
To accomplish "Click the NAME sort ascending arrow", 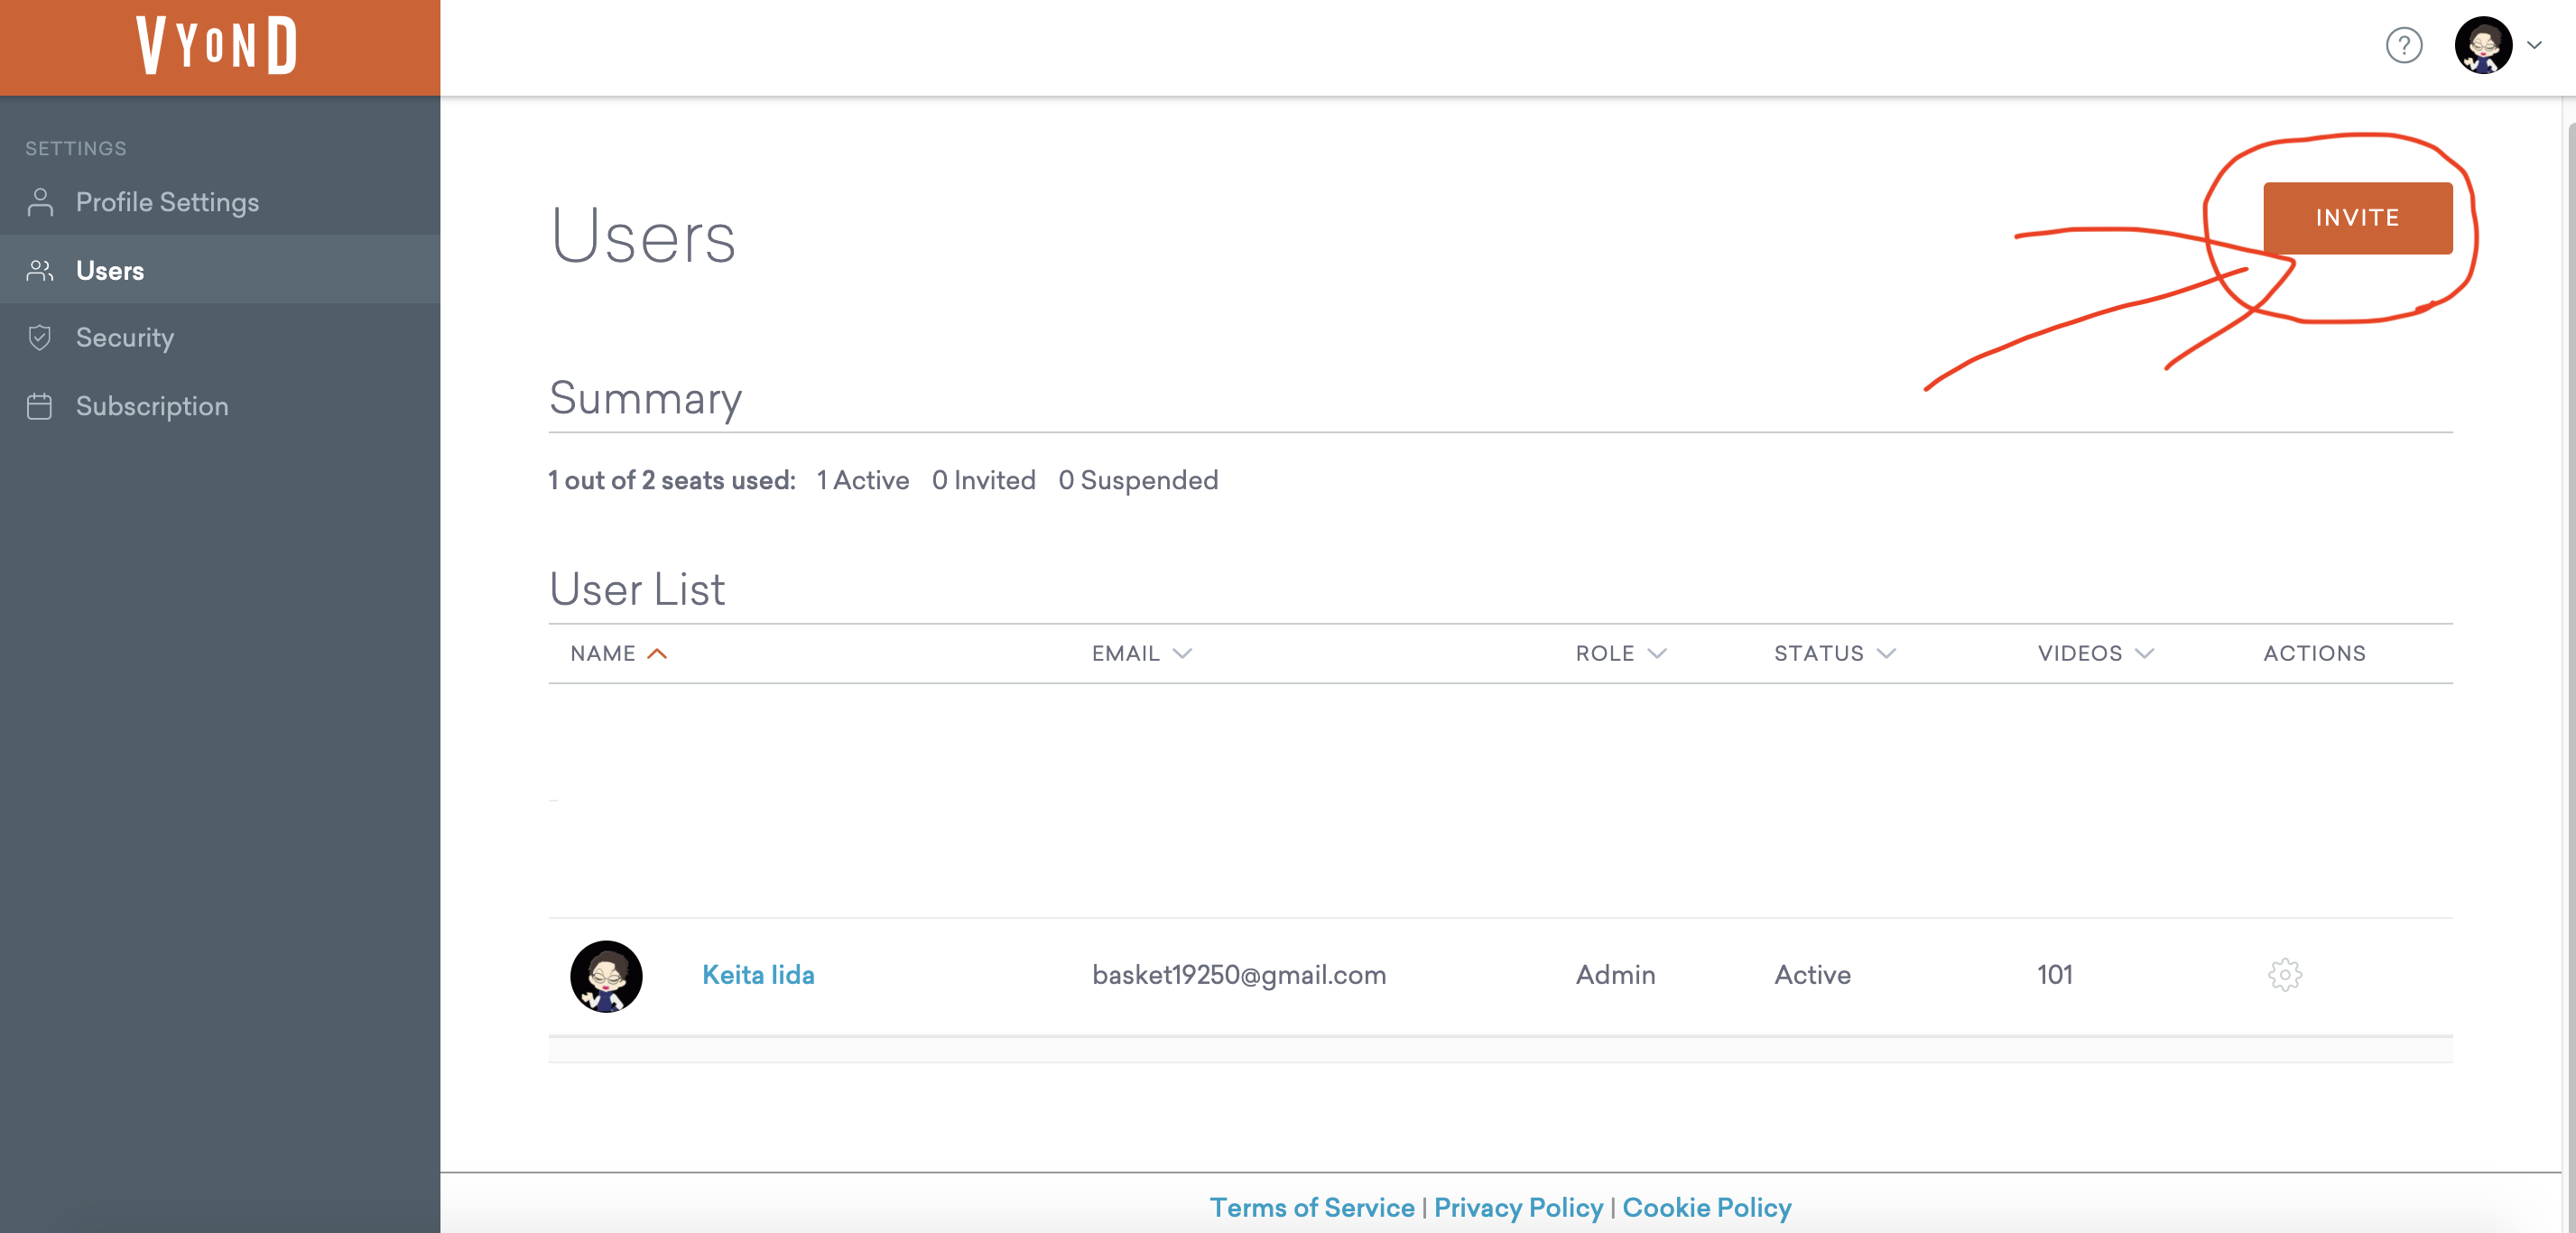I will tap(657, 654).
